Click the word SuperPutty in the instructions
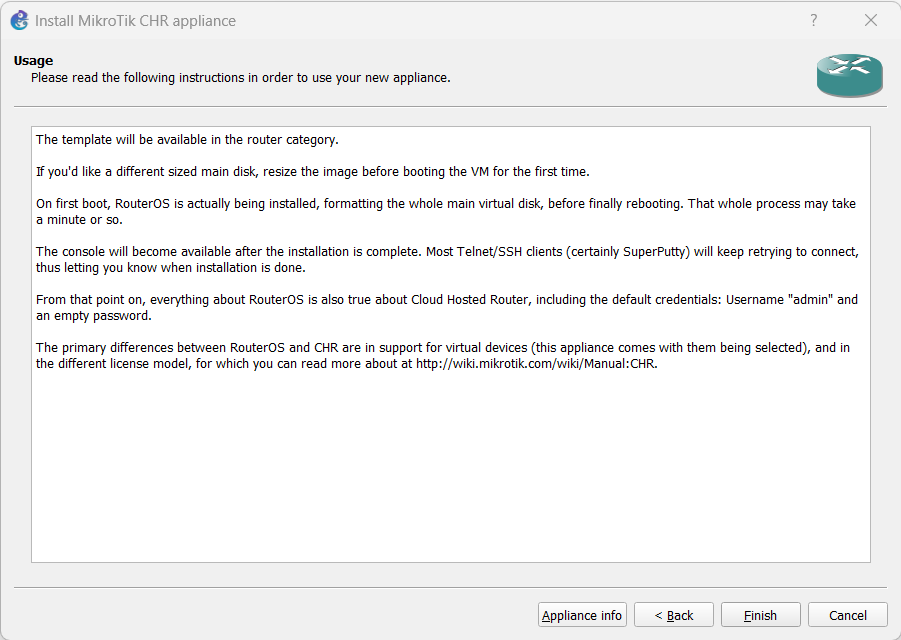Viewport: 901px width, 640px height. (x=656, y=252)
